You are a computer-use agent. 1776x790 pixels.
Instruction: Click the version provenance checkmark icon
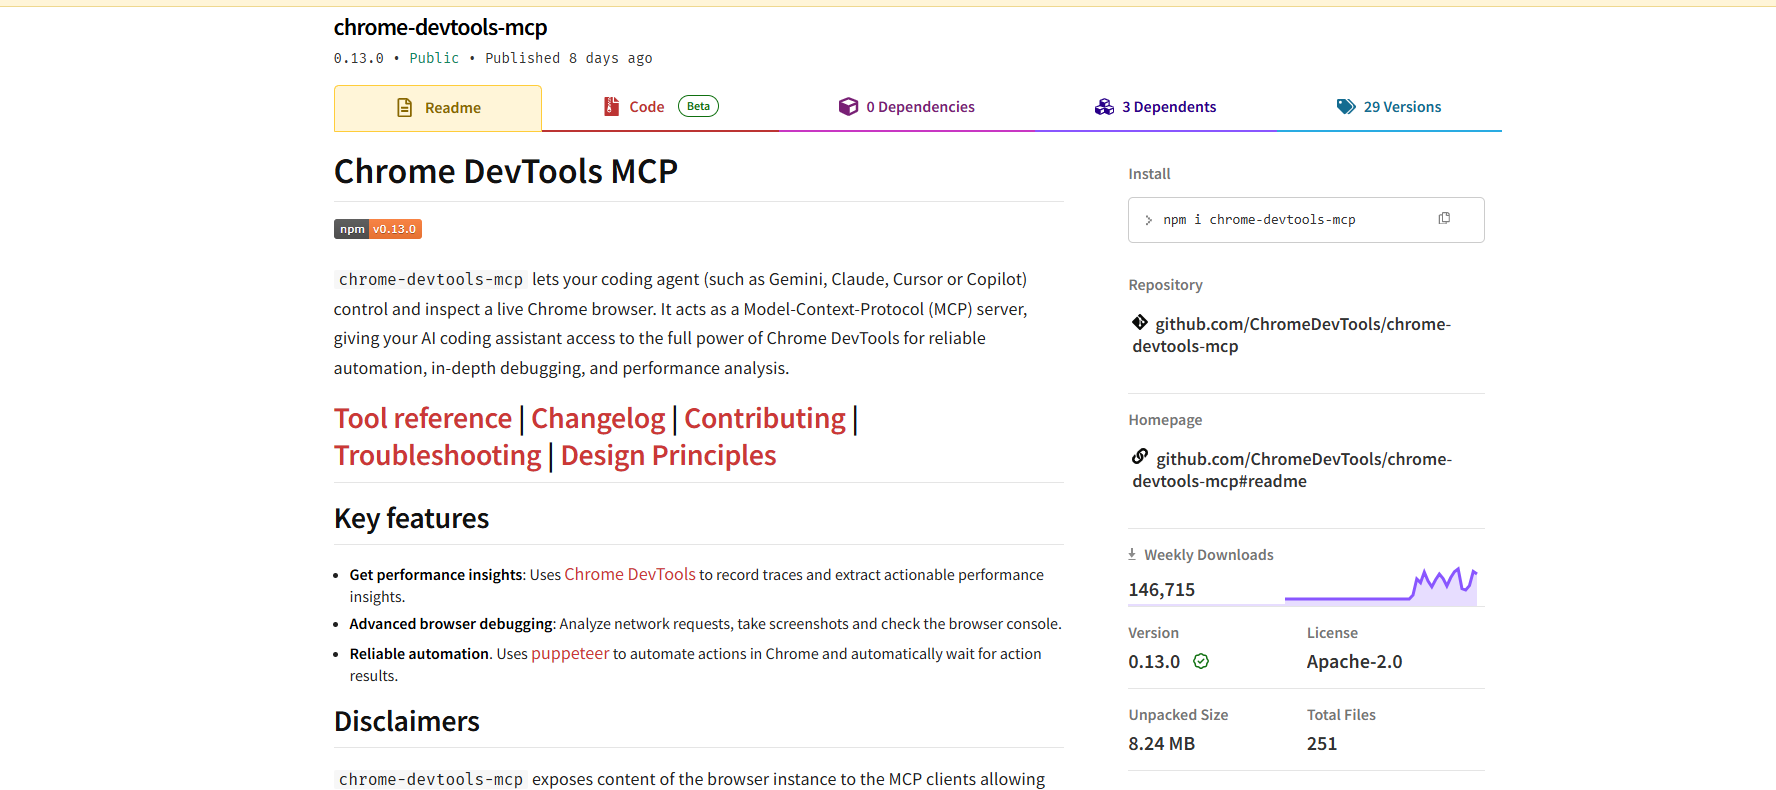[1201, 661]
